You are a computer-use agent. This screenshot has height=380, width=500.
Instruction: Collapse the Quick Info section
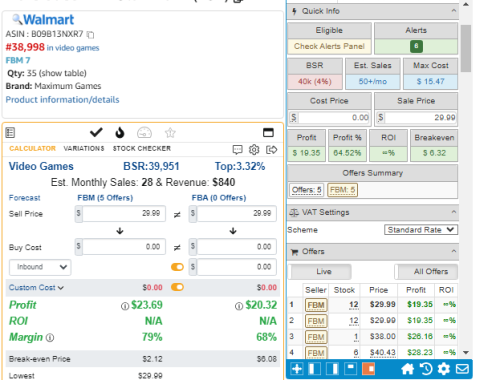(454, 11)
